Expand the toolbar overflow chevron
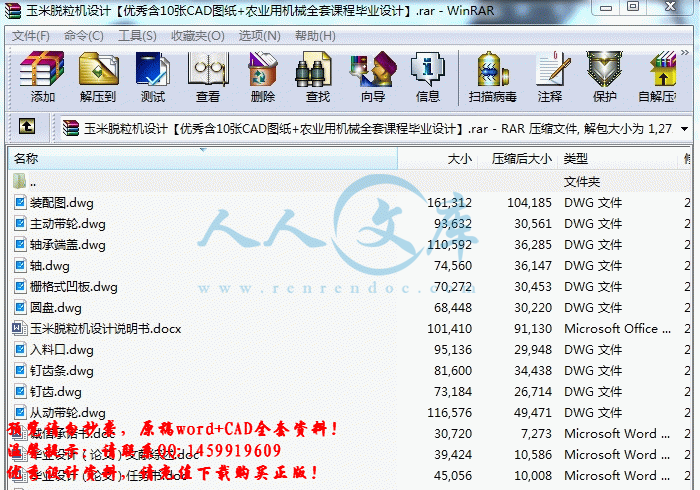The width and height of the screenshot is (700, 490). pyautogui.click(x=685, y=53)
